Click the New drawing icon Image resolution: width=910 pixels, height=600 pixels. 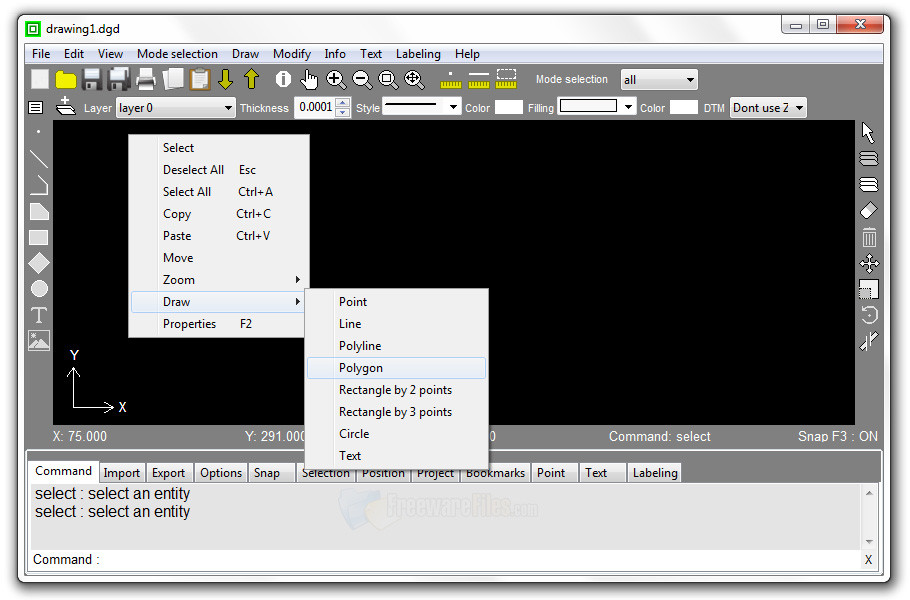(39, 79)
